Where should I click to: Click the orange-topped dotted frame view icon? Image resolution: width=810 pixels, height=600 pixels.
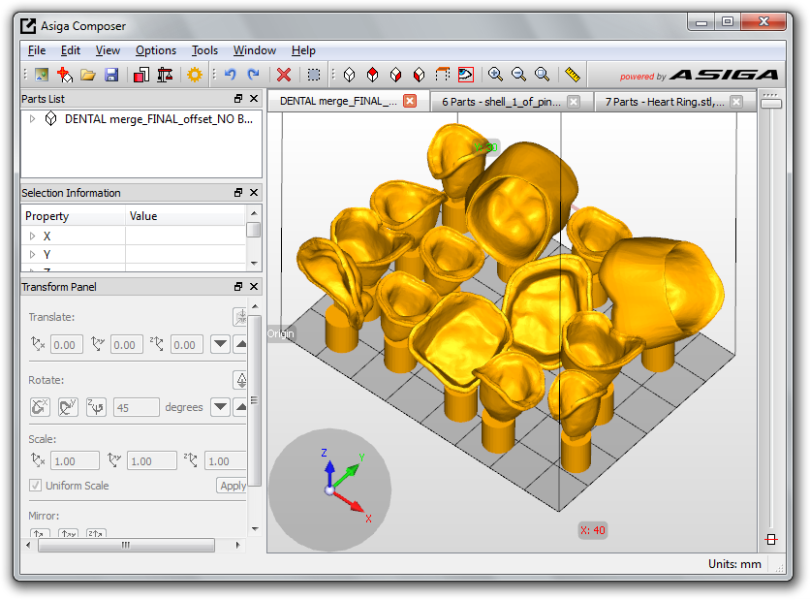coord(442,75)
